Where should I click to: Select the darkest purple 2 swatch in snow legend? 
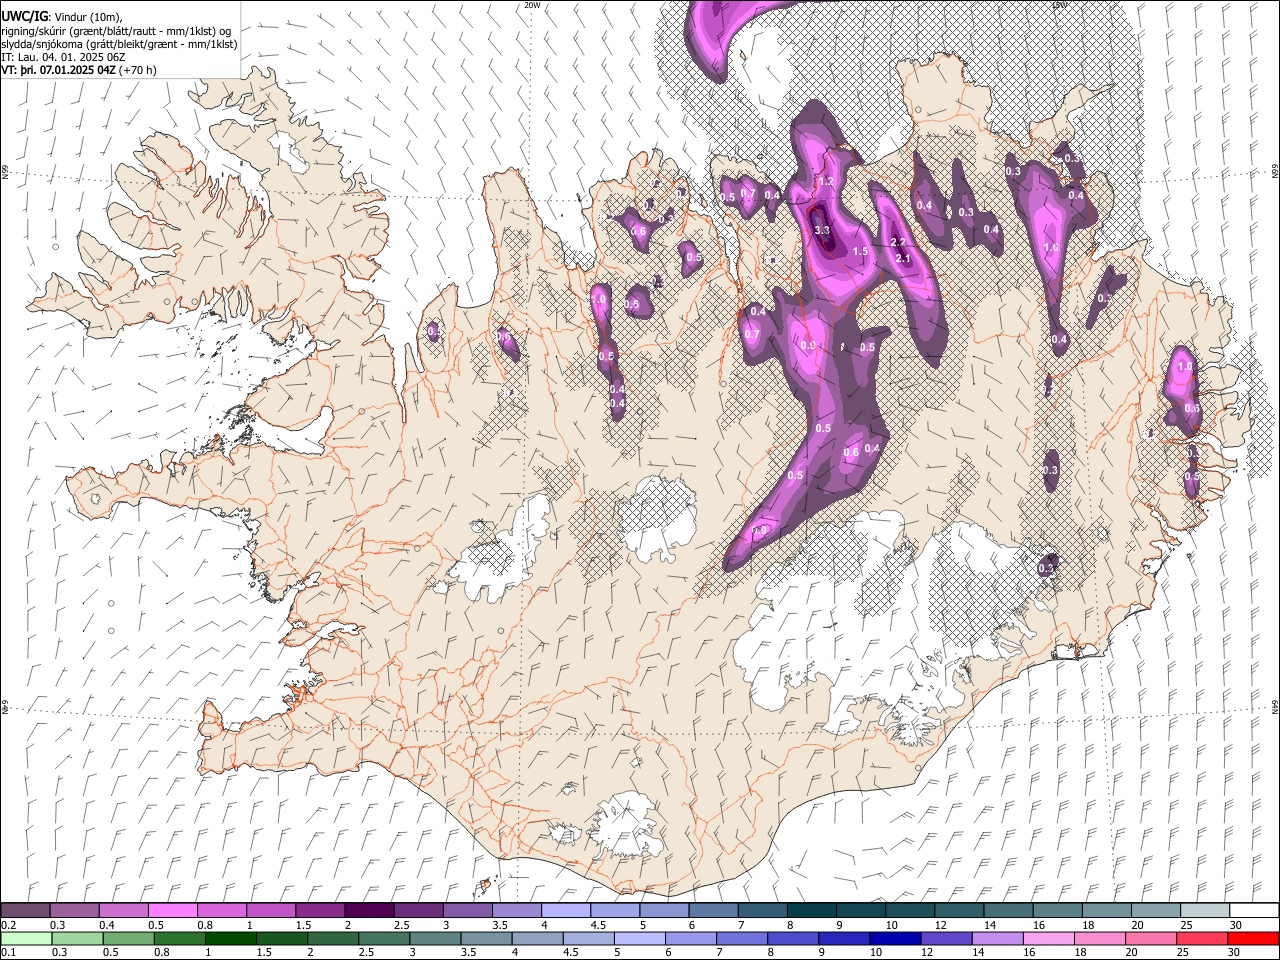tap(369, 910)
